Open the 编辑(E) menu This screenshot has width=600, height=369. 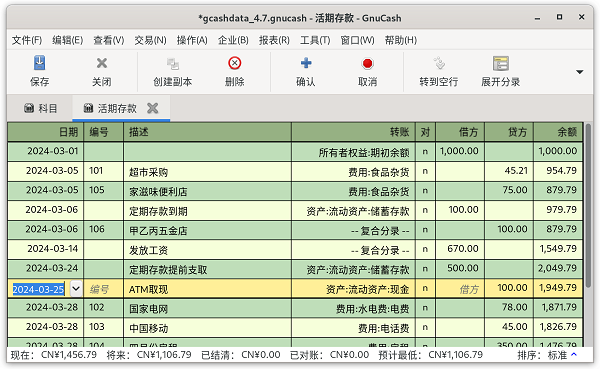coord(67,40)
